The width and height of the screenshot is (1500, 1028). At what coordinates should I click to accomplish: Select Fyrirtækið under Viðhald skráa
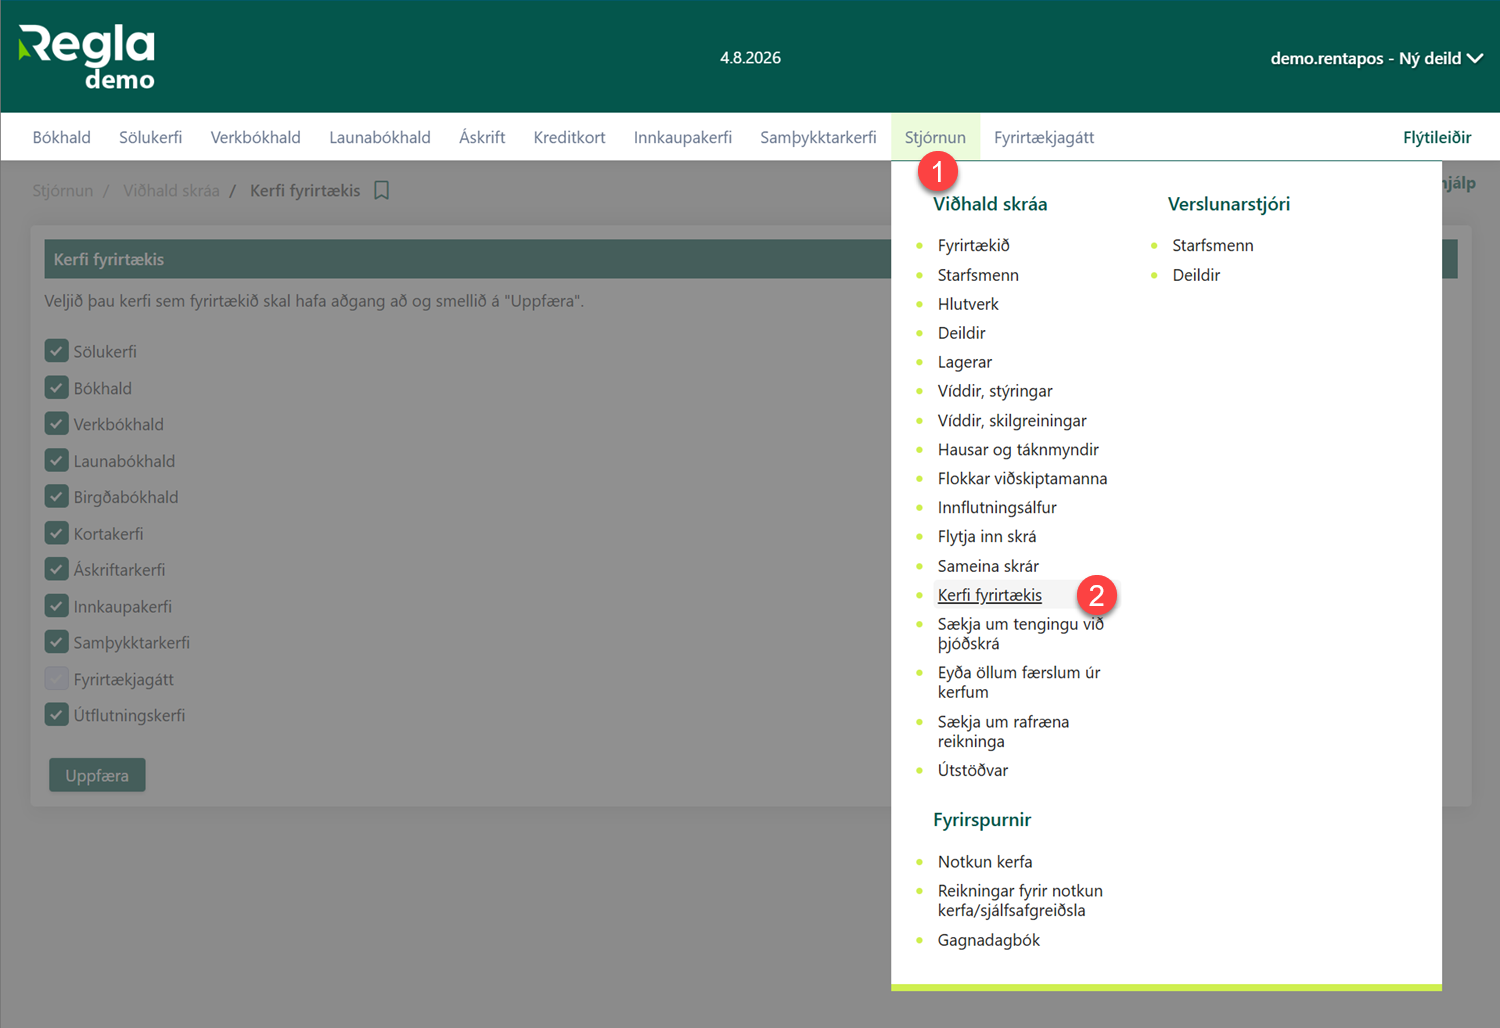973,245
